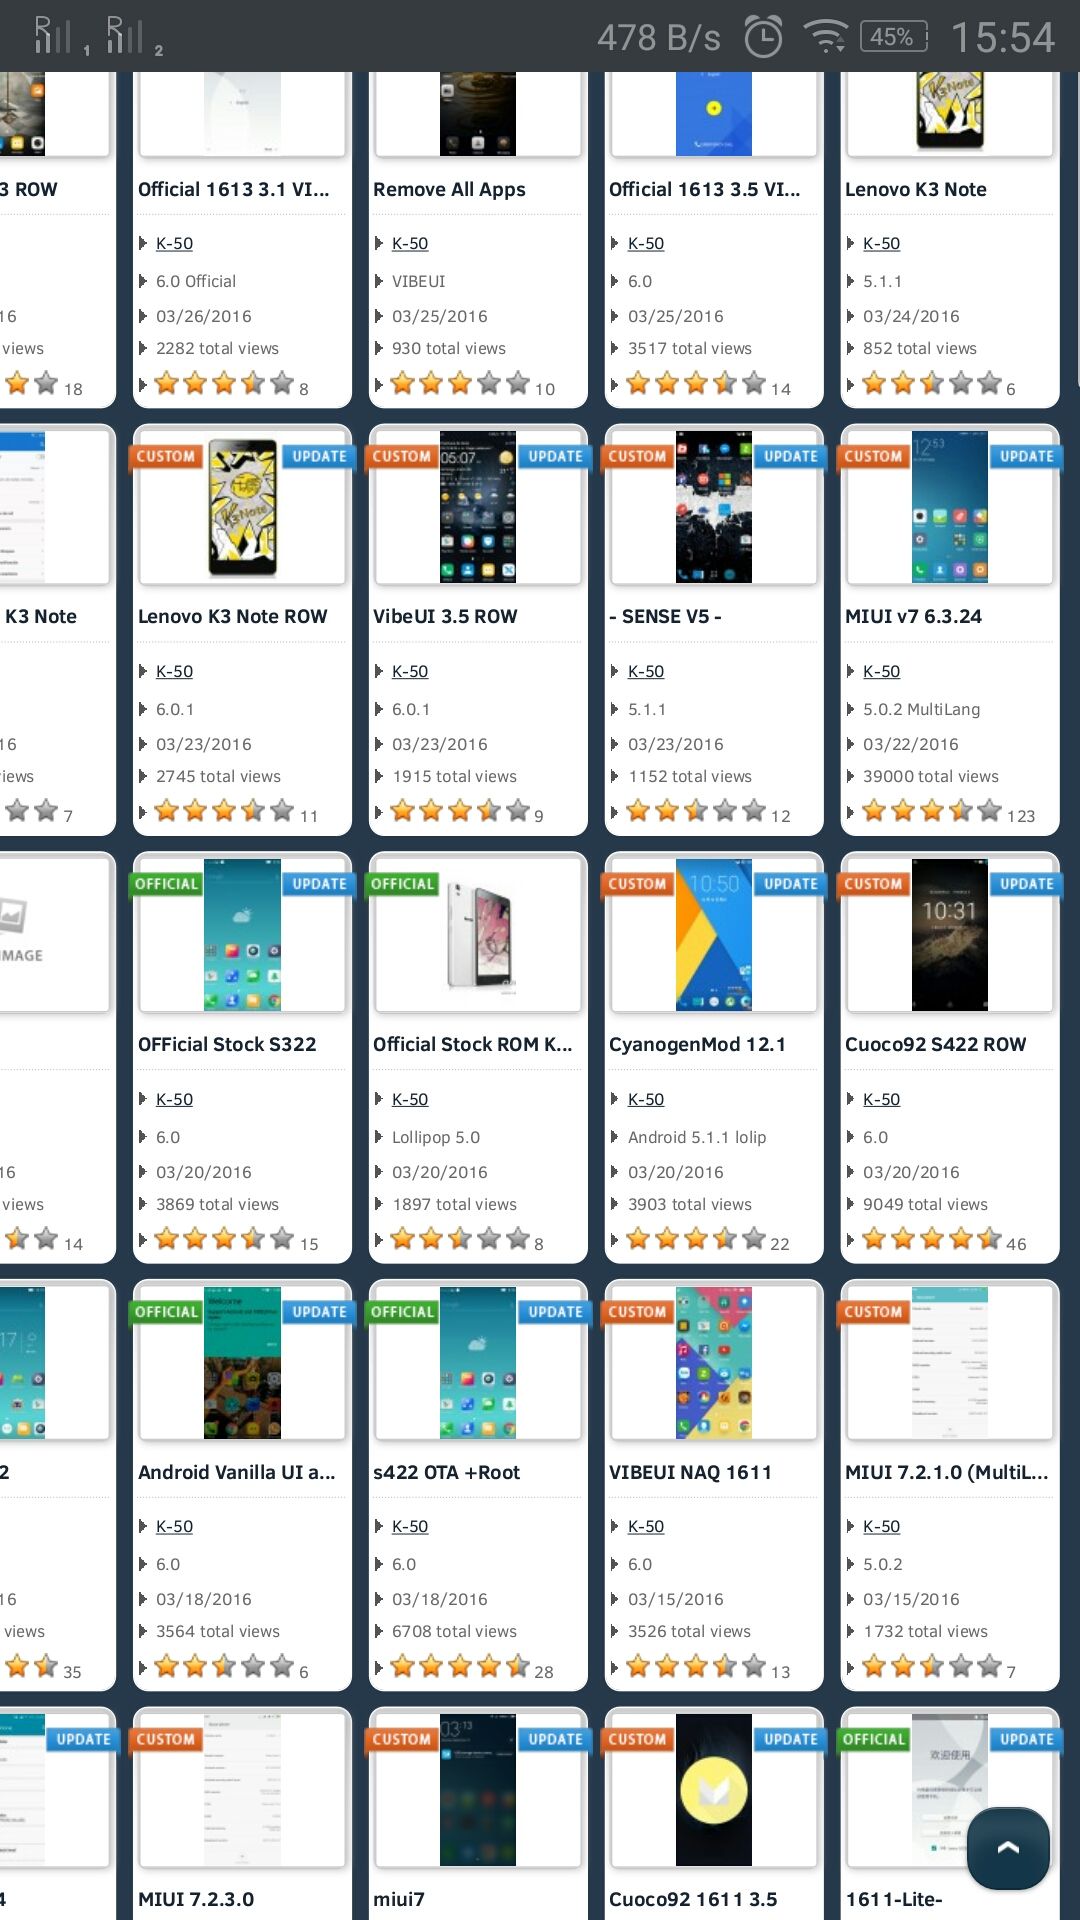Click the star rating of CyanogenMod 12.1
This screenshot has height=1920, width=1080.
696,1240
